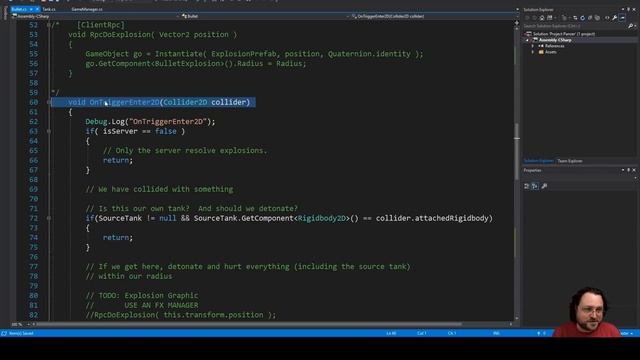This screenshot has height=360, width=640.
Task: Click '[ClientRpc]' attribute on line 52
Action: 101,25
